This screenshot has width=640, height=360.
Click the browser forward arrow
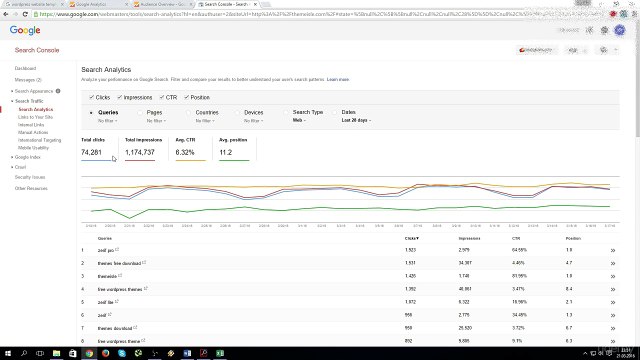16,14
